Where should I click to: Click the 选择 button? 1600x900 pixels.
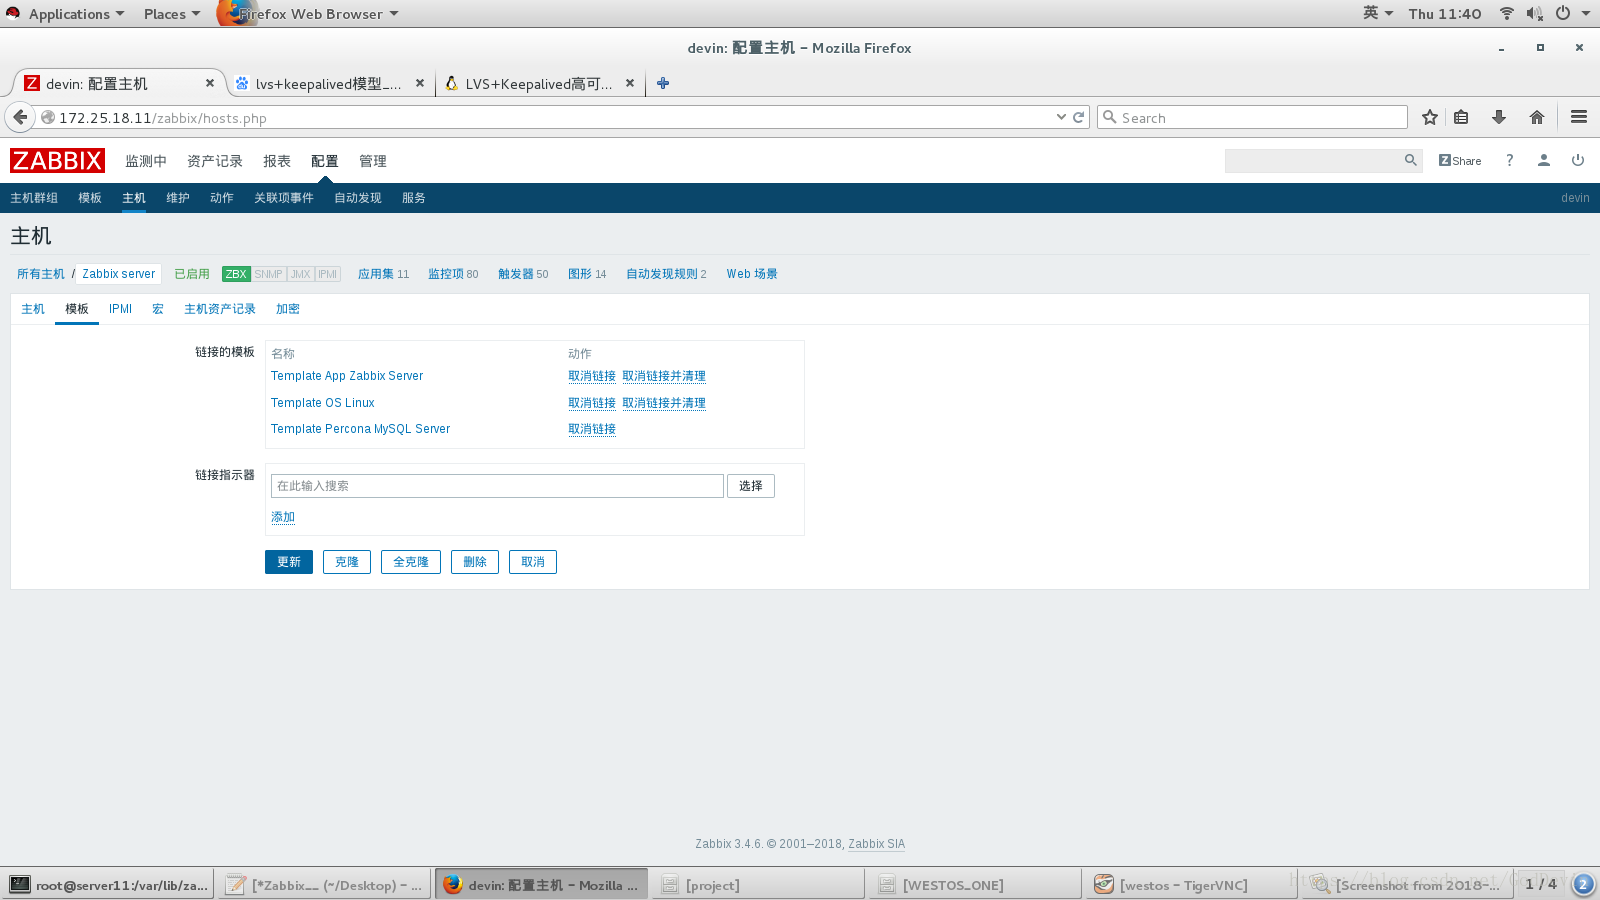pos(751,486)
